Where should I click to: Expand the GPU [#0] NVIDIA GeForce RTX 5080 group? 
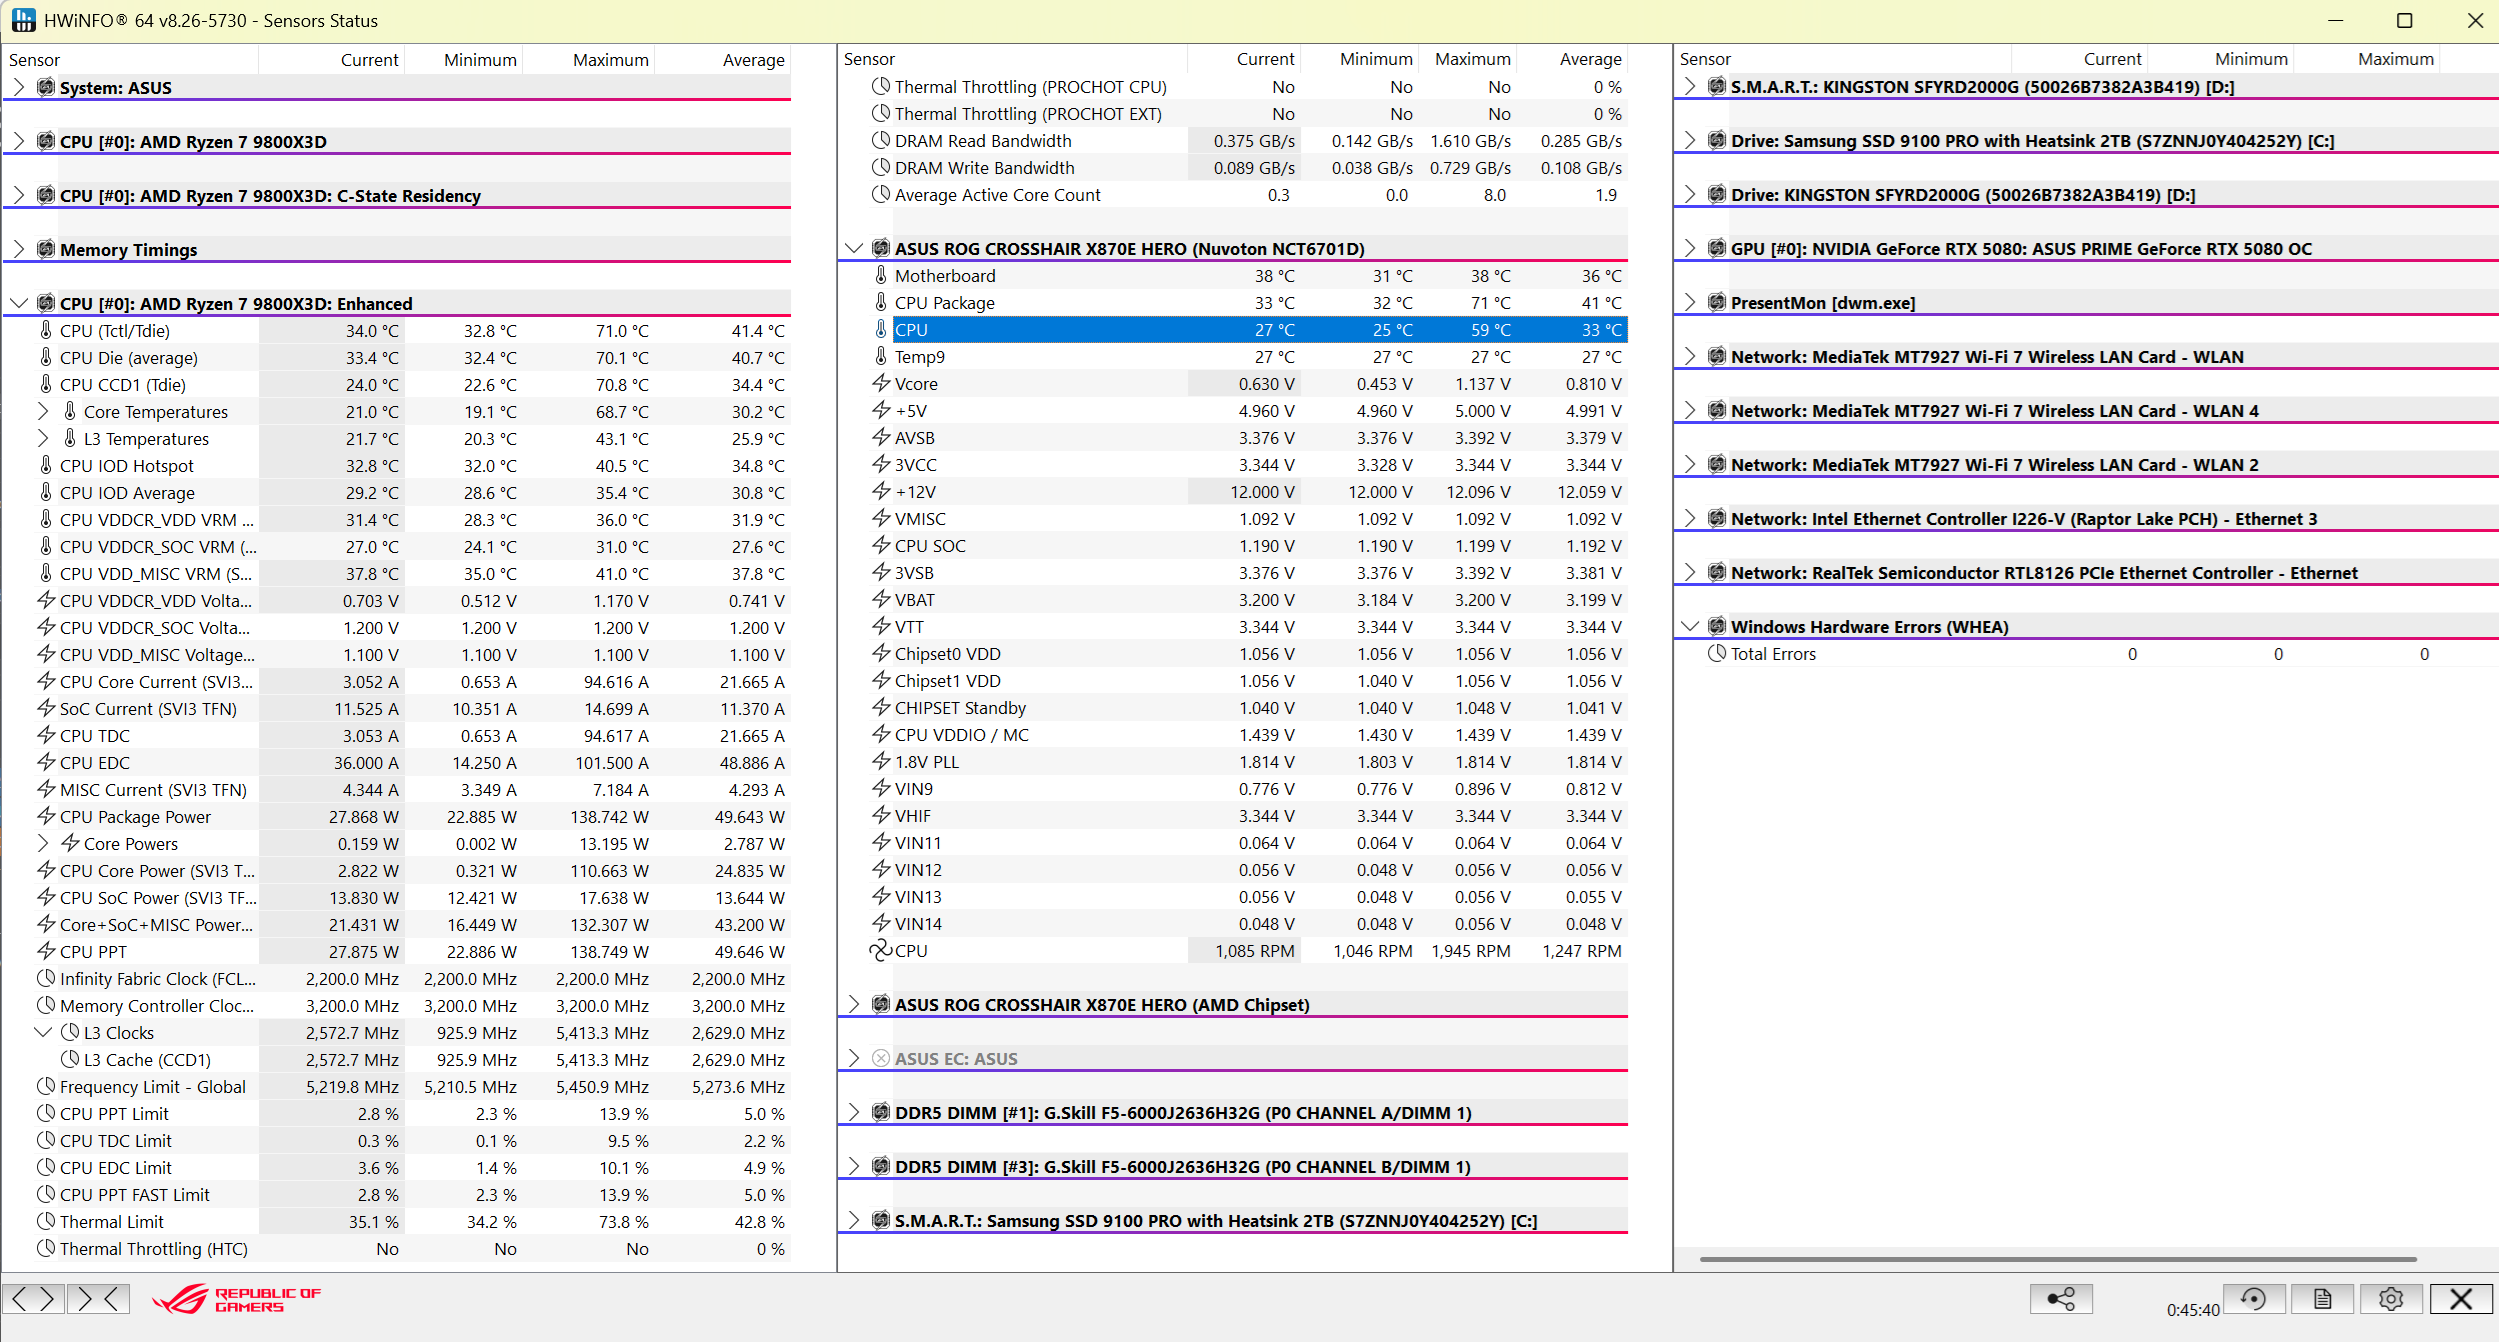tap(1690, 248)
